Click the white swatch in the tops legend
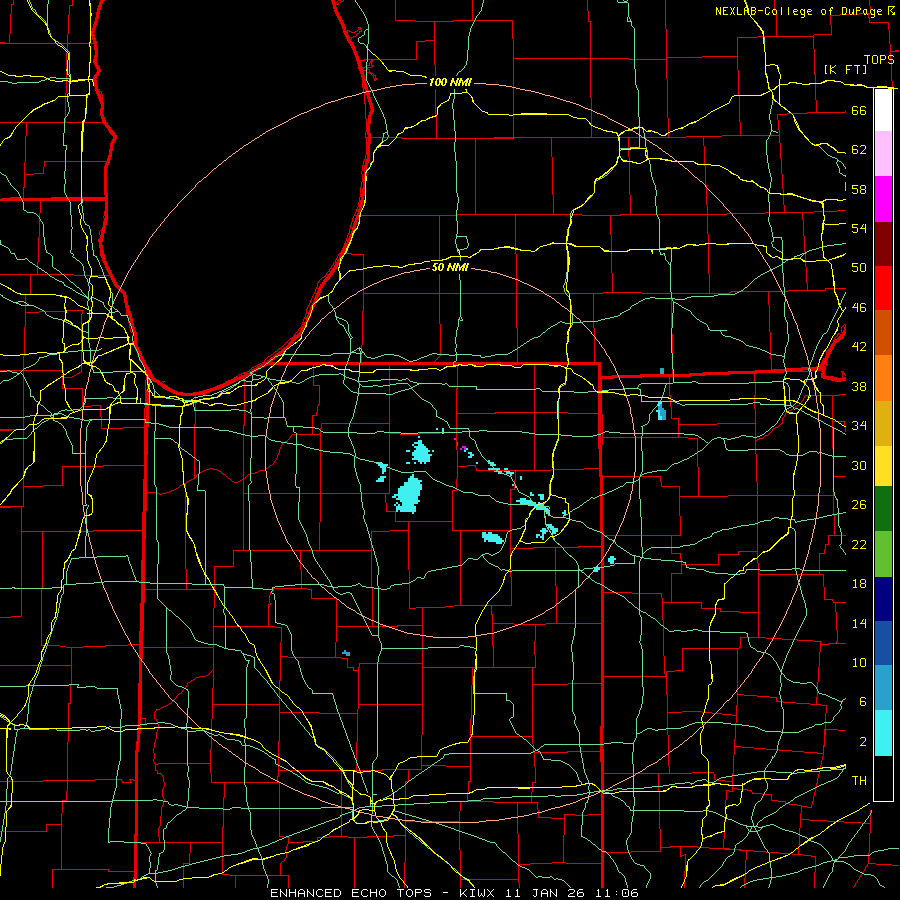900x900 pixels. [x=883, y=110]
